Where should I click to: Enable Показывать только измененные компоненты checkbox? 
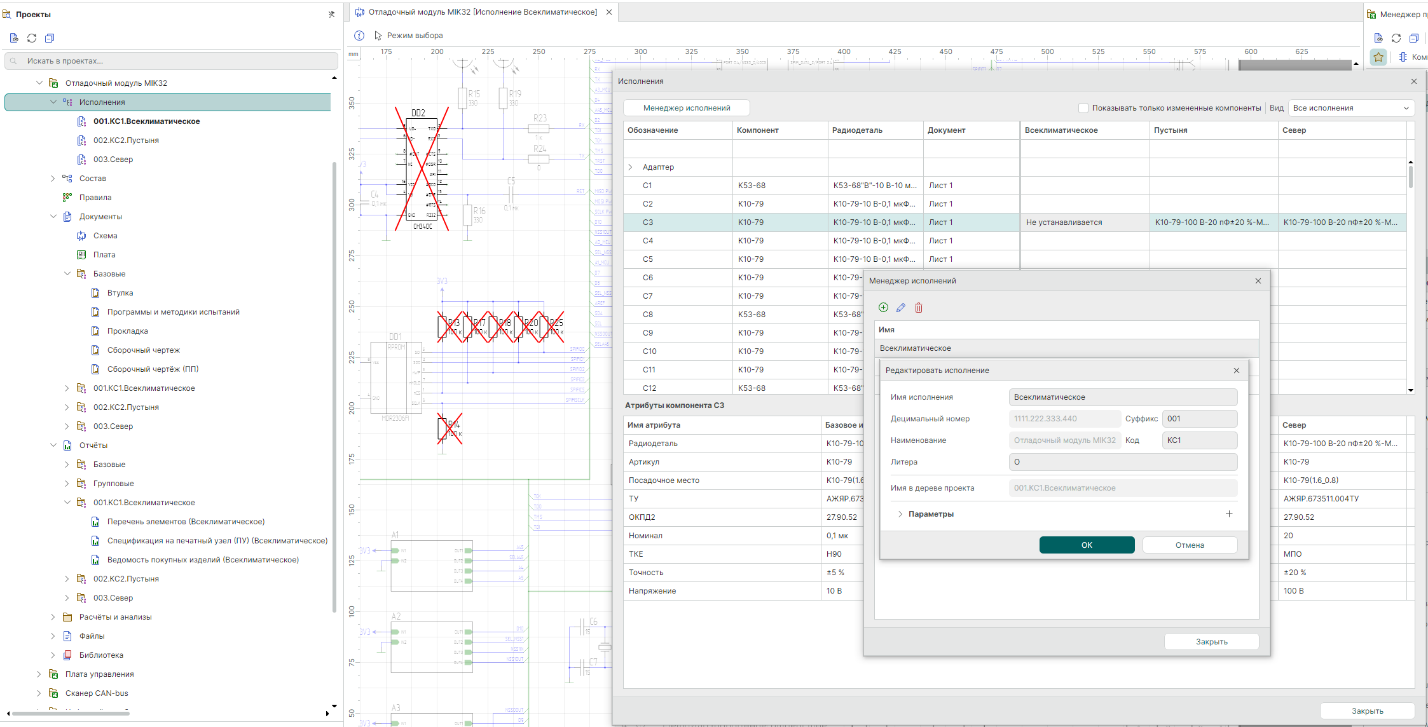point(1083,108)
